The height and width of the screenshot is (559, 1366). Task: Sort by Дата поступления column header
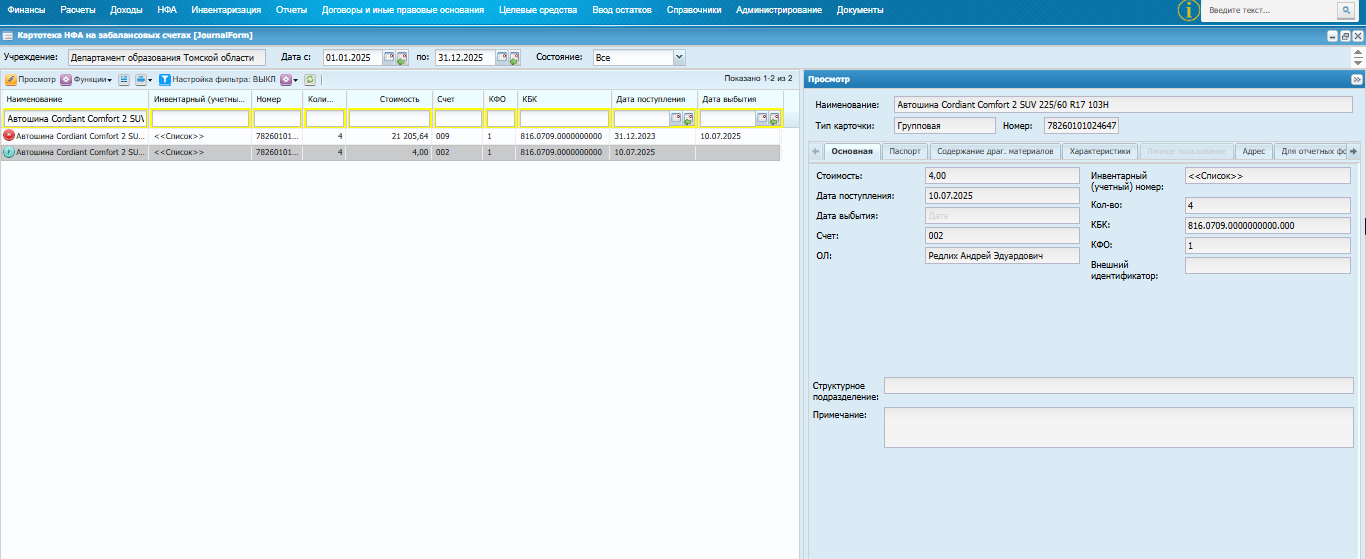[655, 99]
